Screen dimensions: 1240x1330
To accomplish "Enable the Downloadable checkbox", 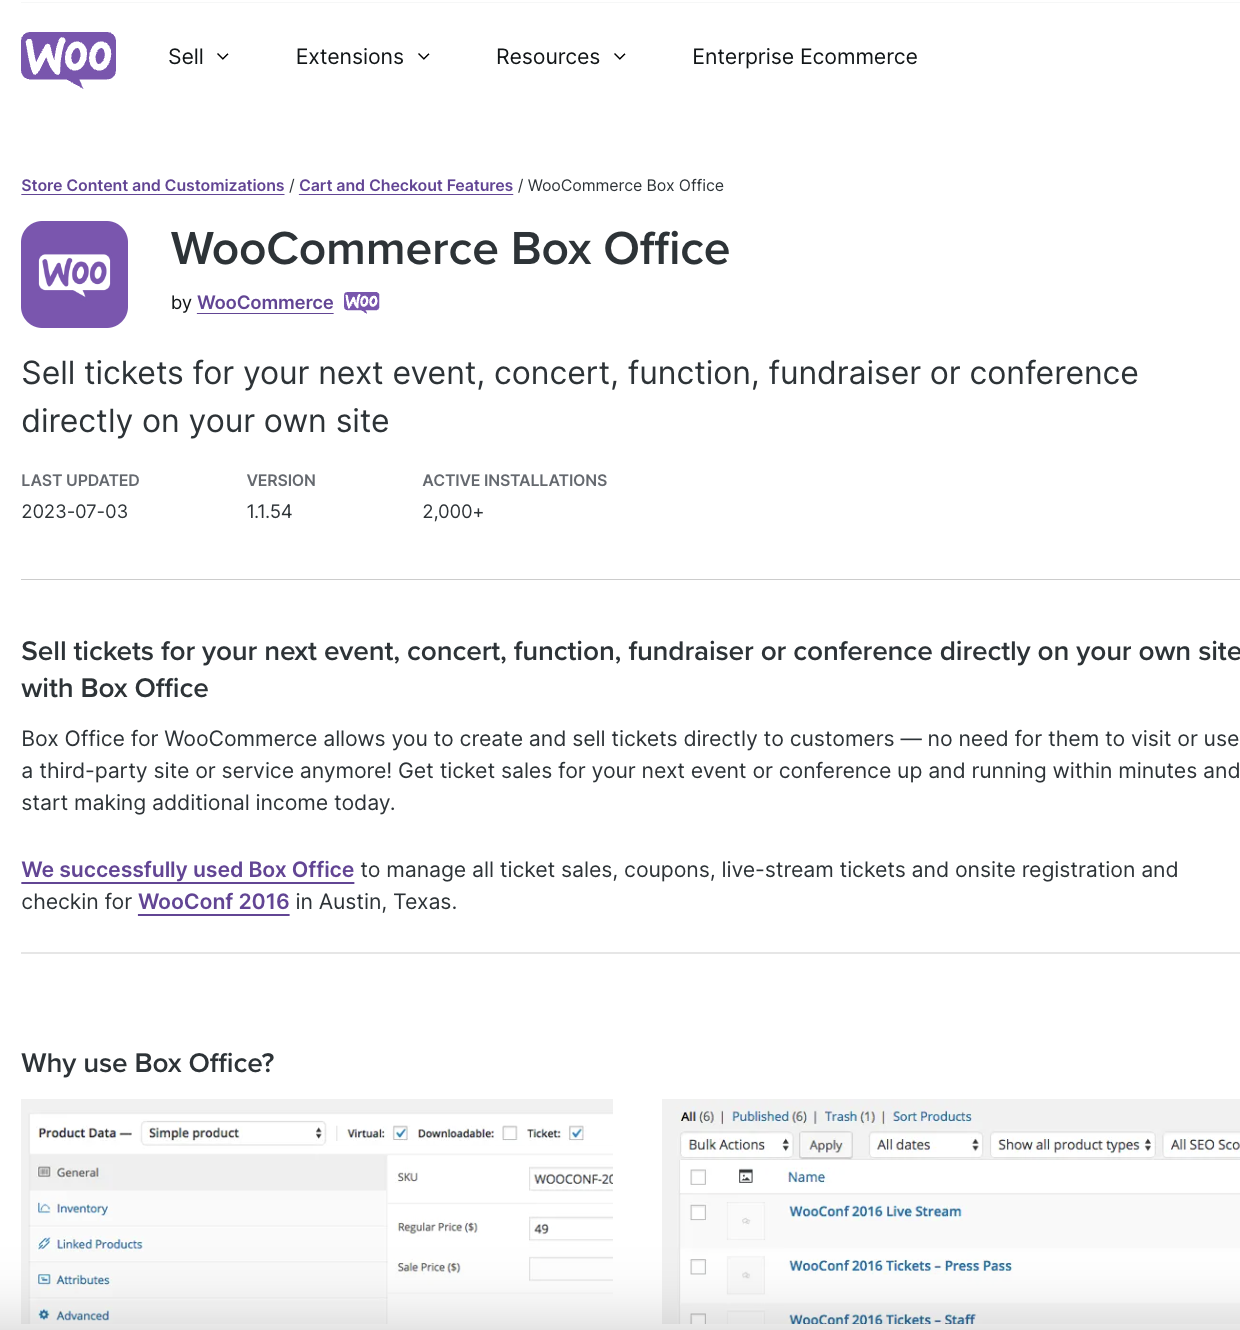I will [510, 1133].
